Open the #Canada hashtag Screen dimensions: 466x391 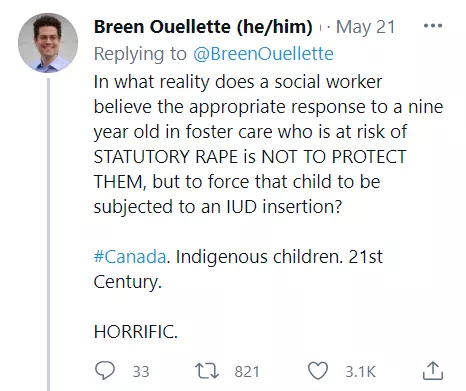(x=130, y=257)
